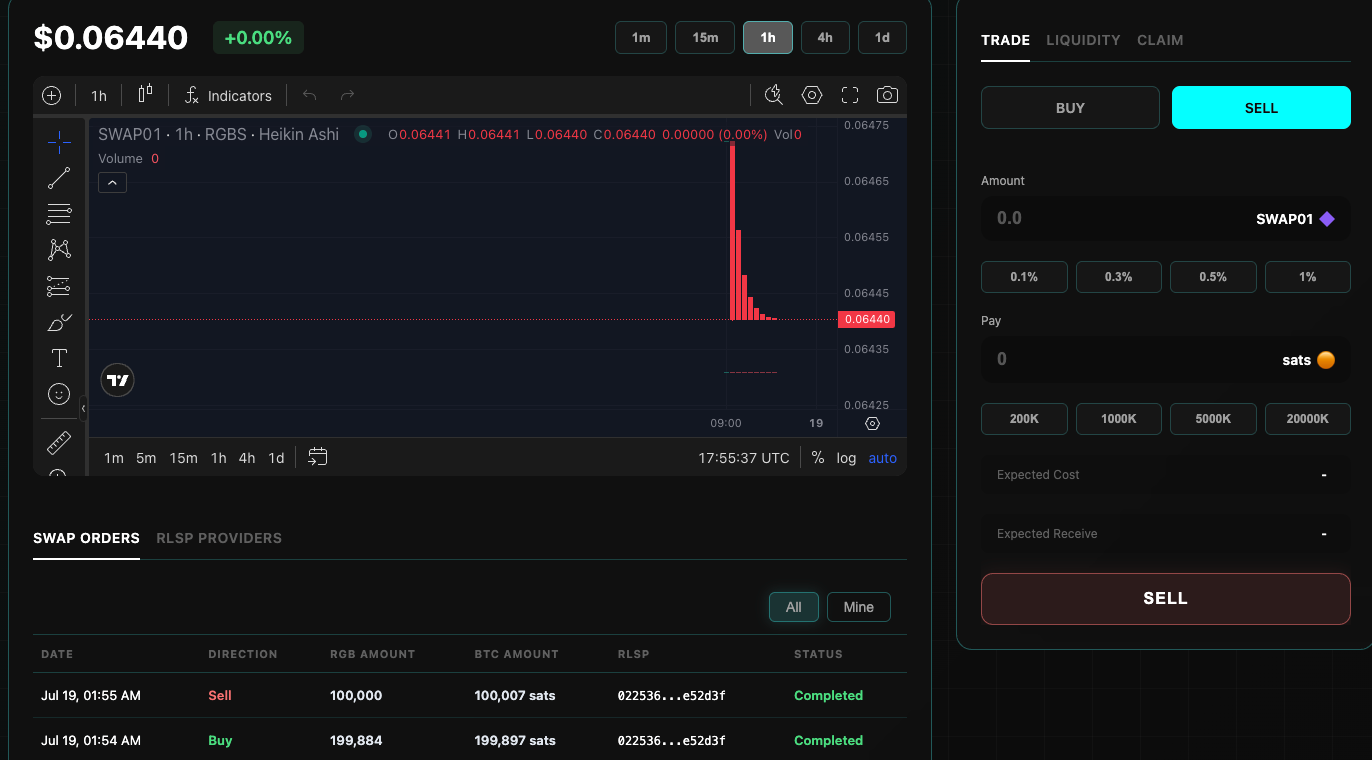Select the ruler measure tool
Viewport: 1372px width, 760px height.
59,442
